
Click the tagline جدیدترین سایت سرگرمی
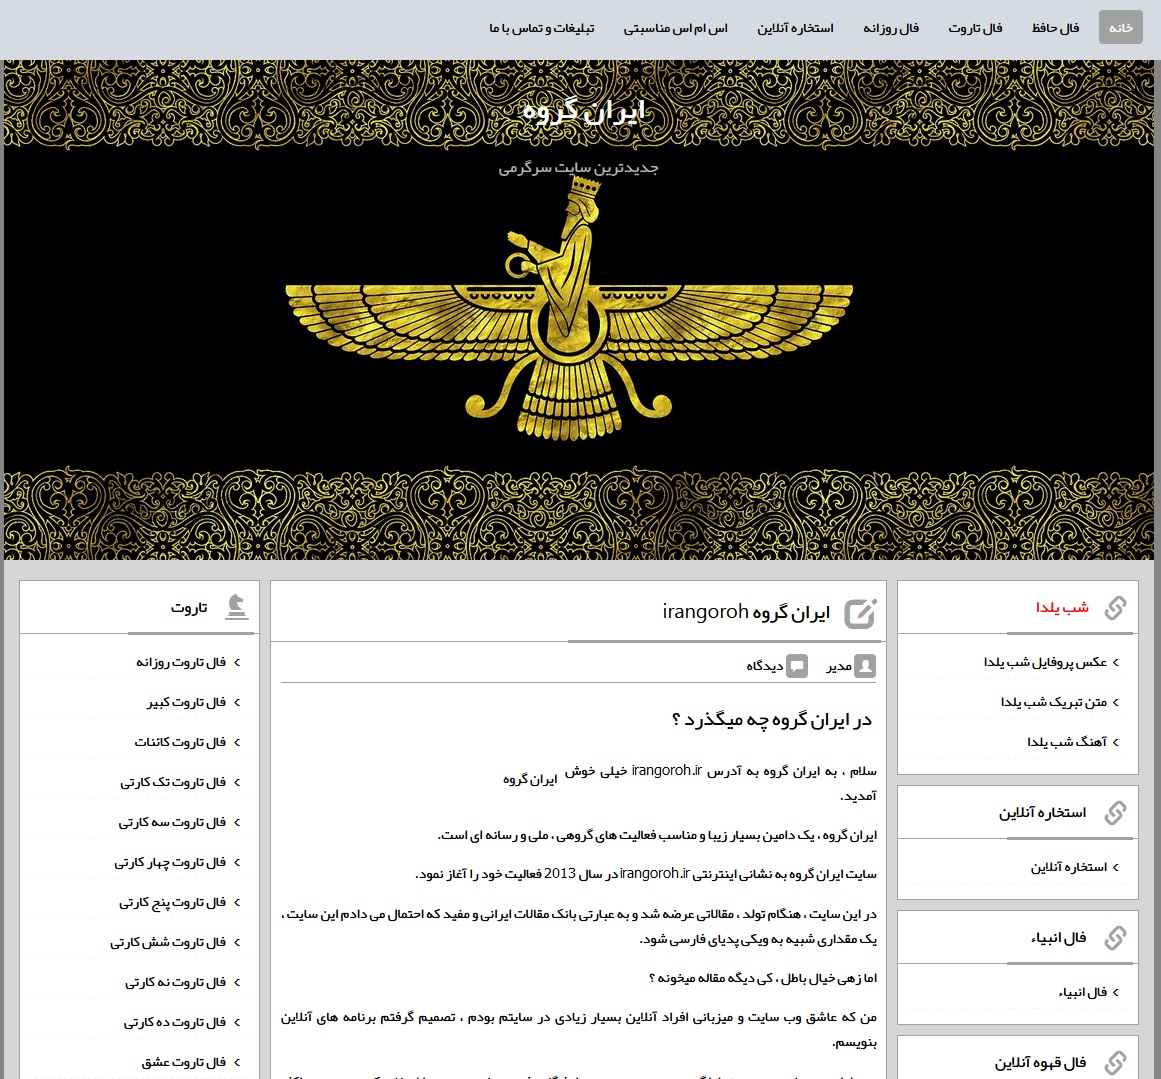click(578, 168)
